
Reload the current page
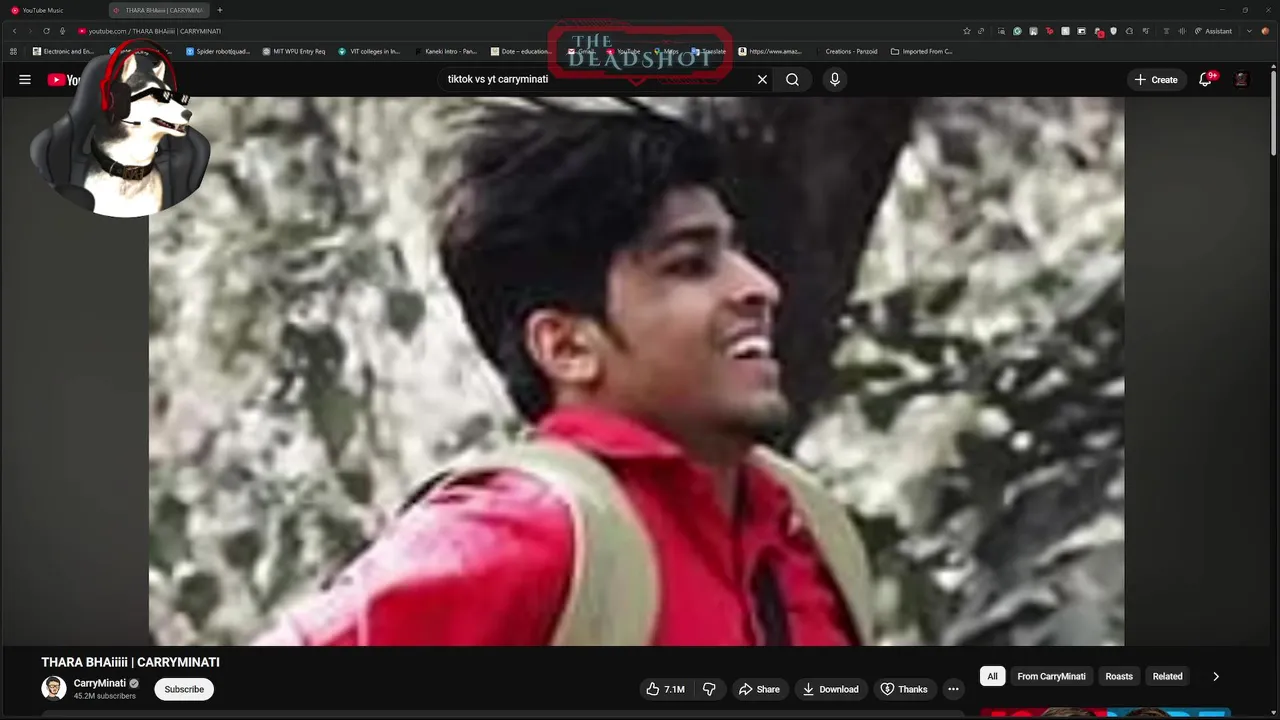[46, 31]
